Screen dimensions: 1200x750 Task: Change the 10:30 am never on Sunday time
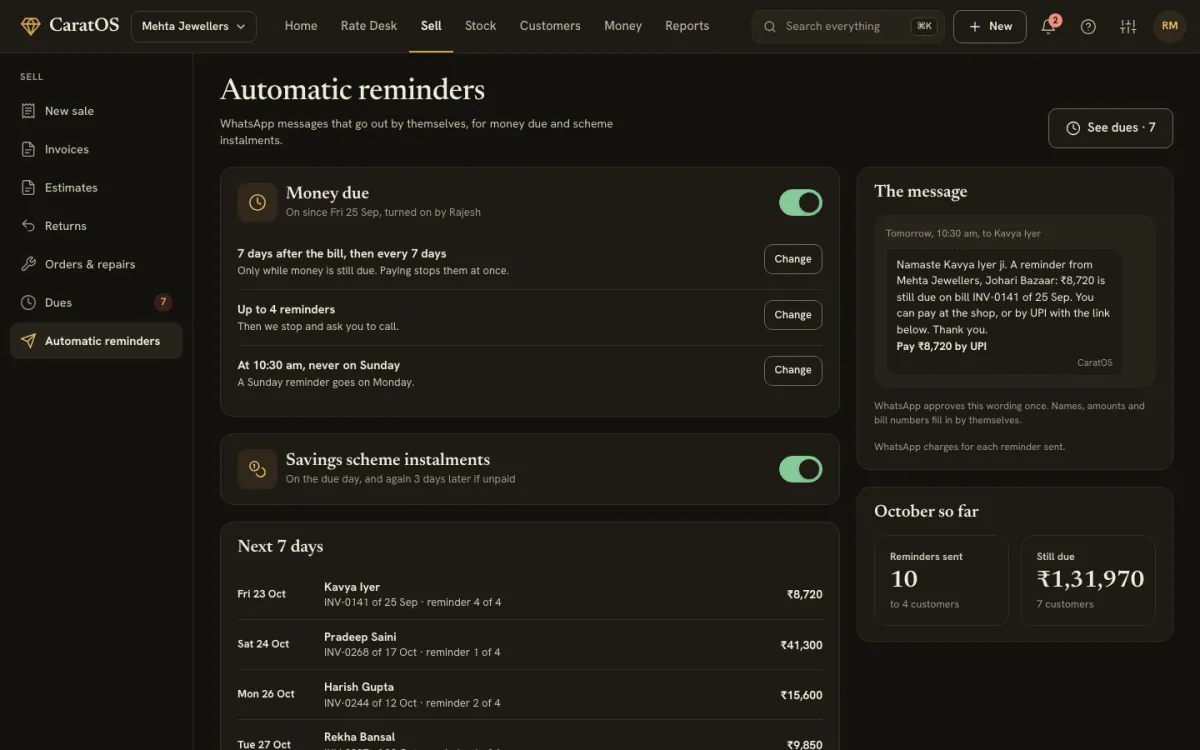tap(793, 370)
